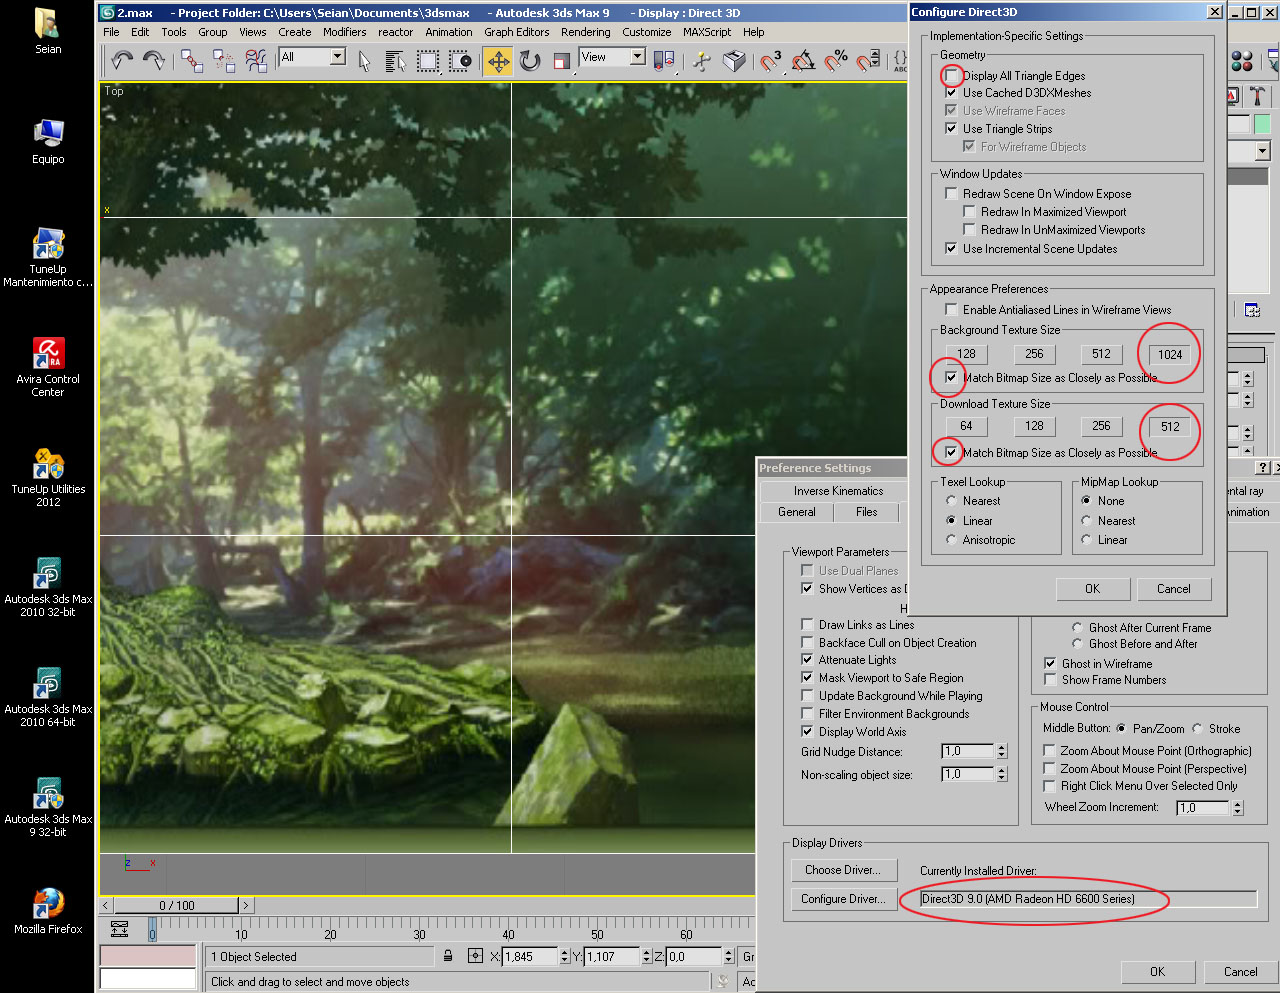The width and height of the screenshot is (1280, 993).
Task: Open the Modifiers menu
Action: click(344, 32)
